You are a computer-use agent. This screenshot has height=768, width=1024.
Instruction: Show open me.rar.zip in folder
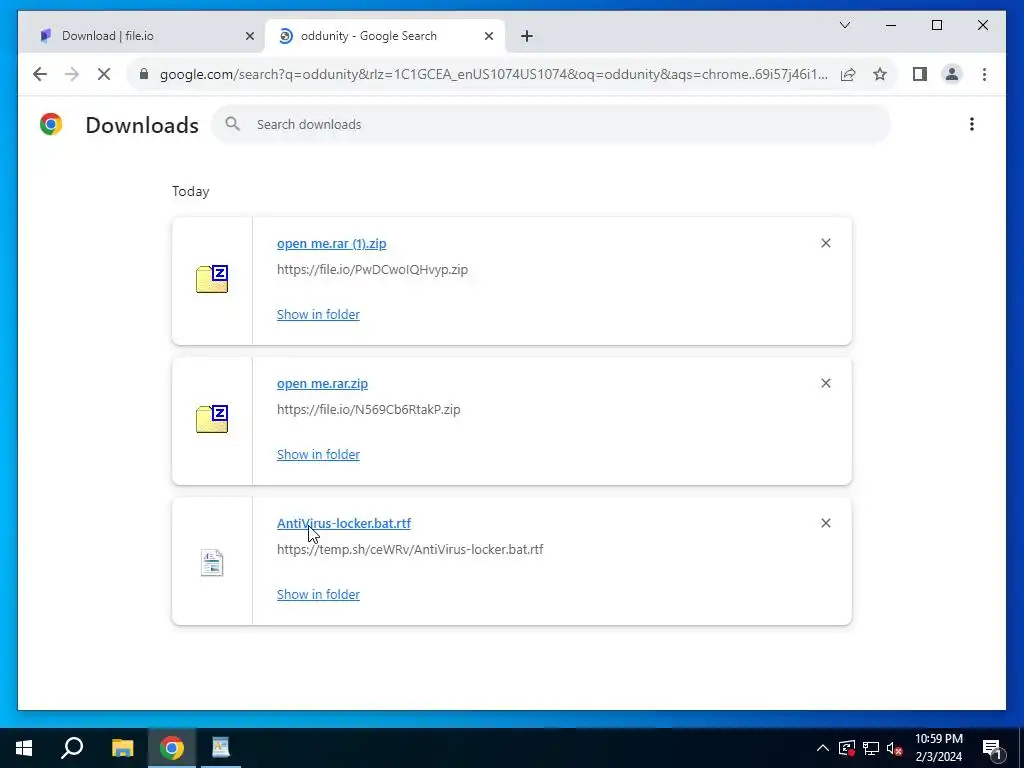[318, 455]
